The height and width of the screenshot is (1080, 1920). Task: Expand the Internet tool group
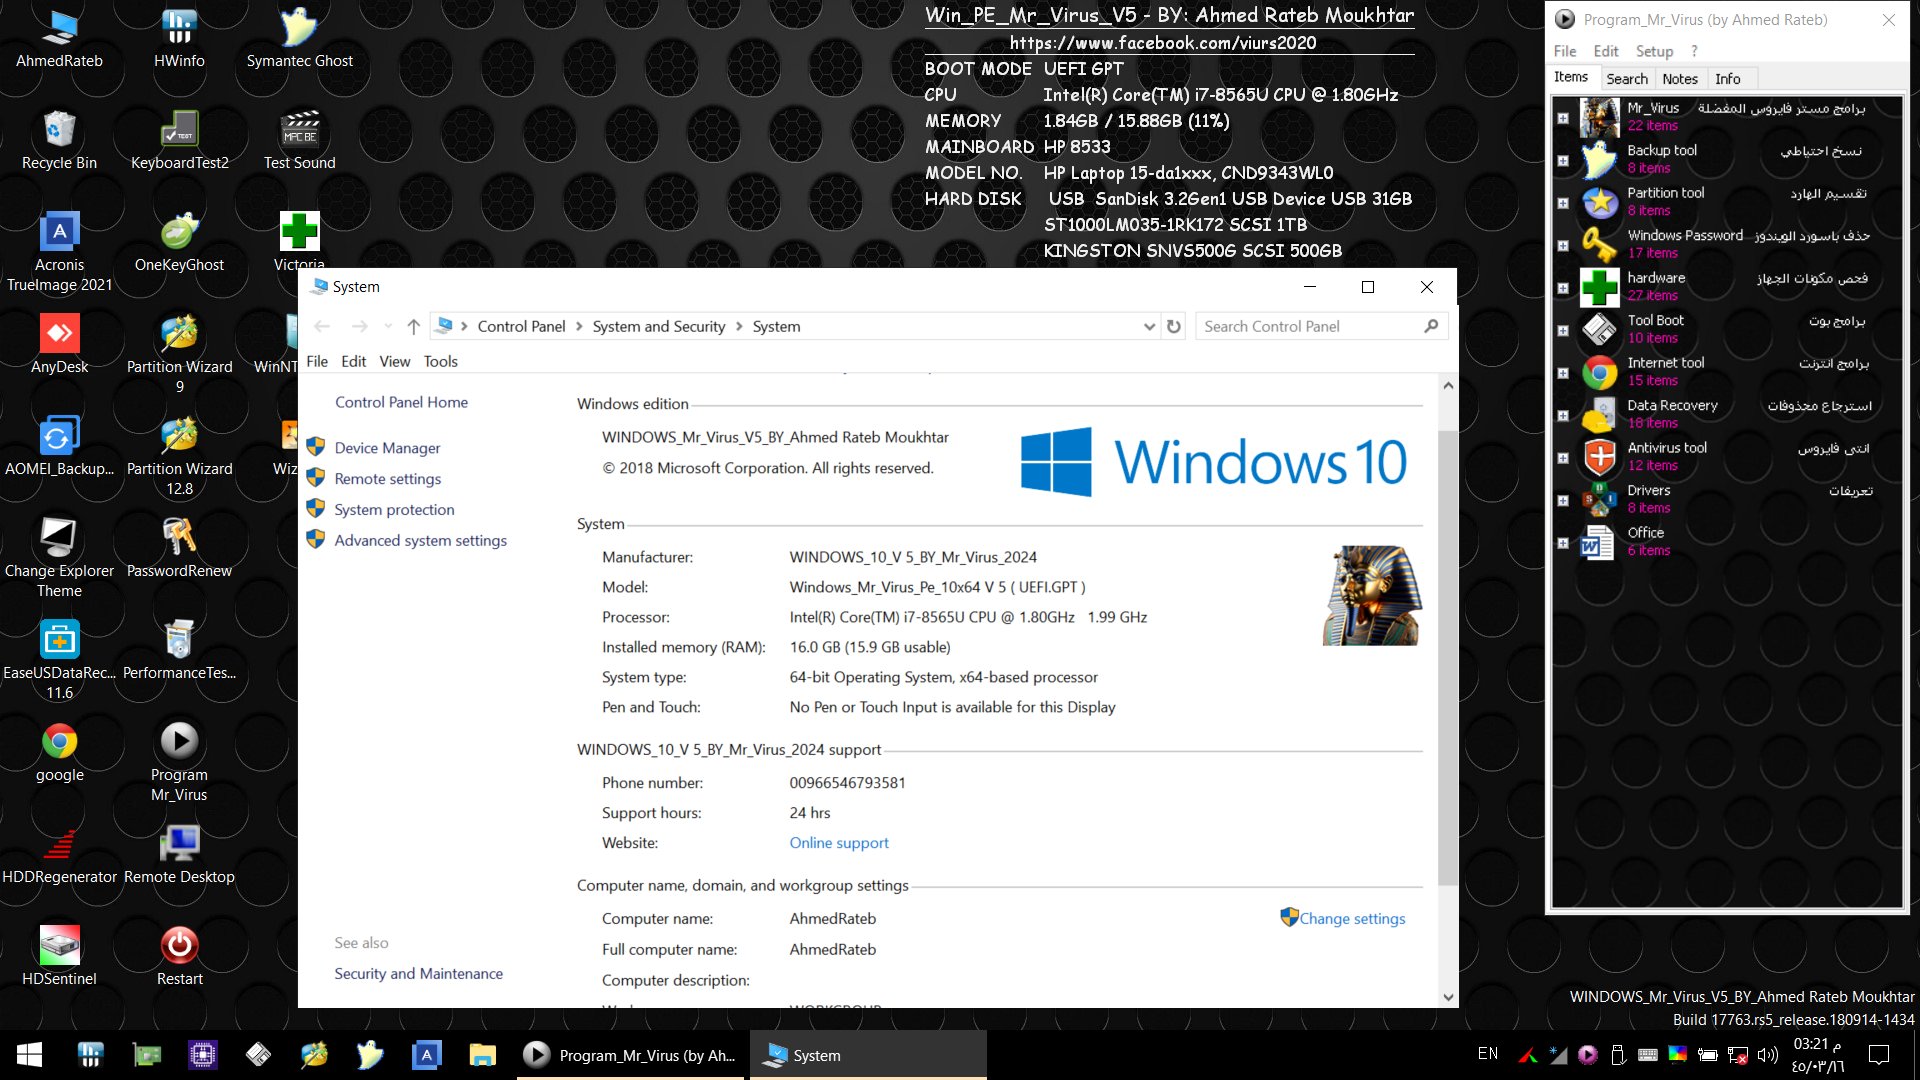tap(1563, 373)
